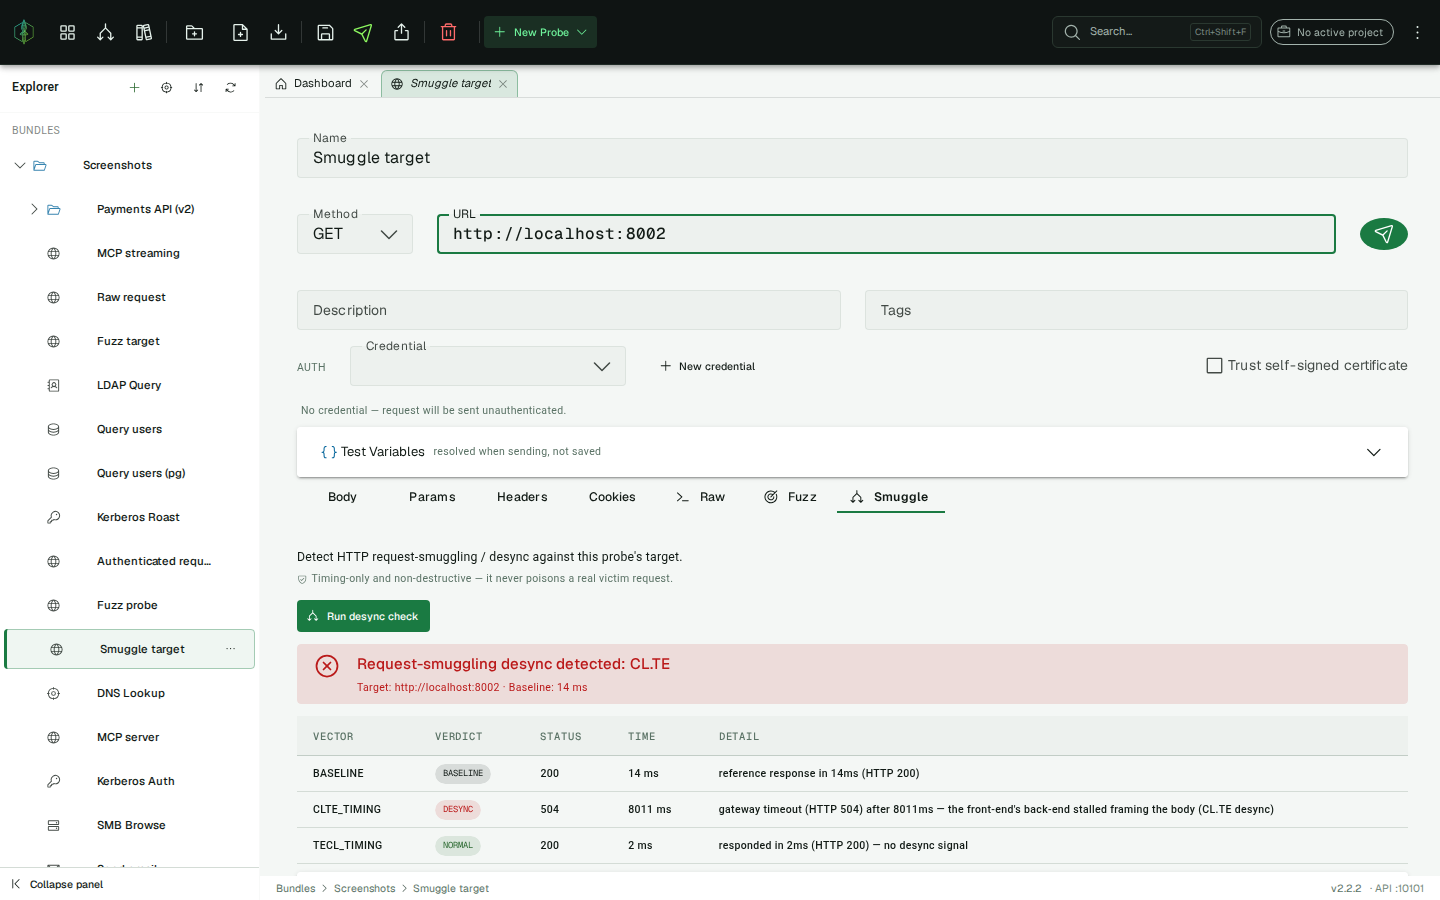The height and width of the screenshot is (900, 1440).
Task: Click the new file icon in toolbar
Action: 240,32
